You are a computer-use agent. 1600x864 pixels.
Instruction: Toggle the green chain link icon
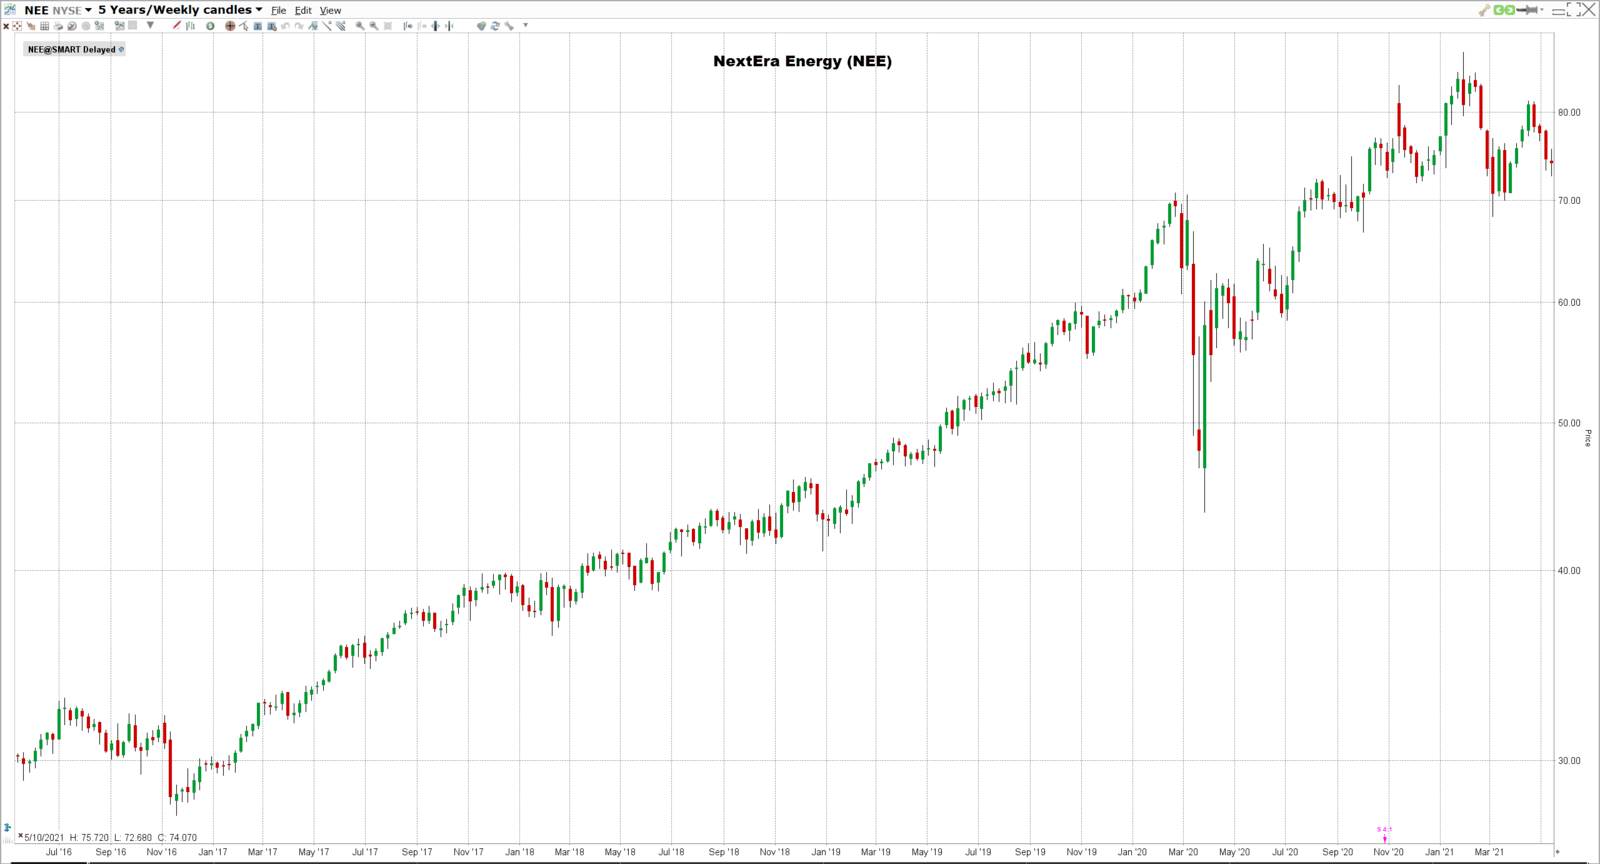[x=1504, y=10]
